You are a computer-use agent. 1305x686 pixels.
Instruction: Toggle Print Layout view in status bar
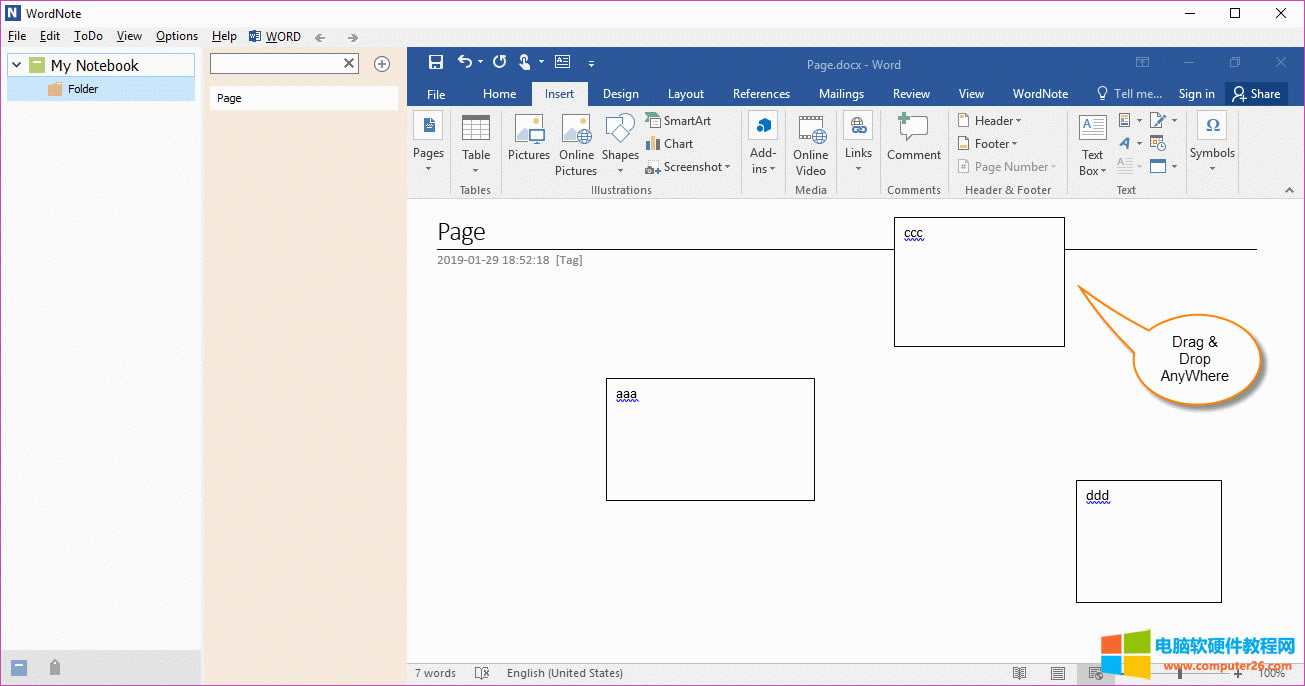coord(1058,673)
